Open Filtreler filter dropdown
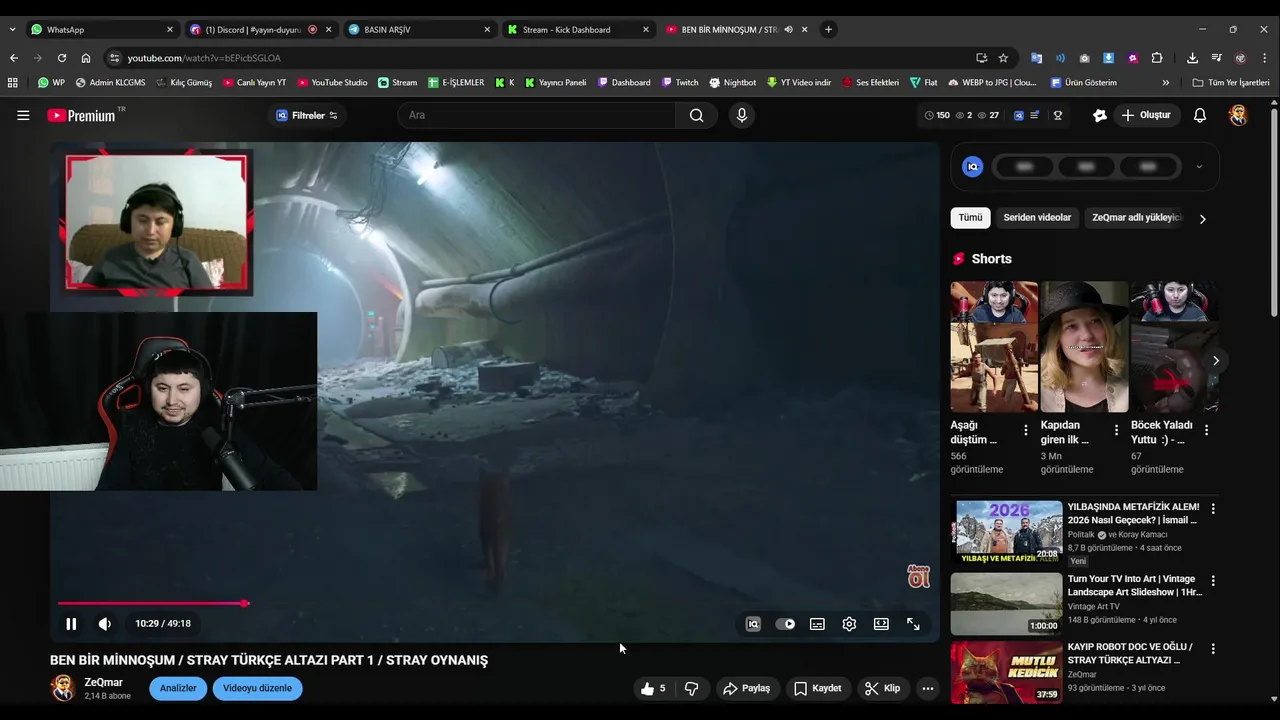Screen dimensions: 1280x720 click(x=307, y=115)
